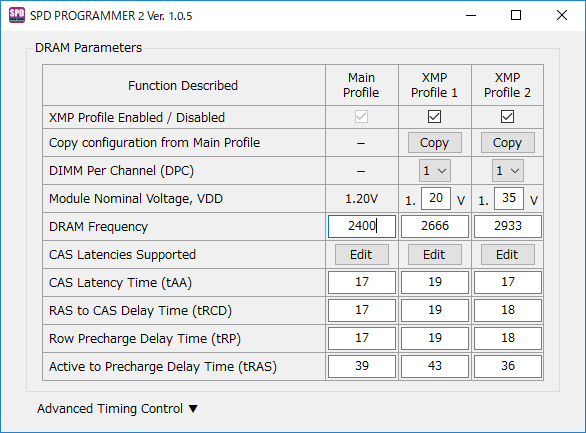Image resolution: width=586 pixels, height=433 pixels.
Task: Click the DIMM Per Channel (DPC) label
Action: (x=121, y=171)
